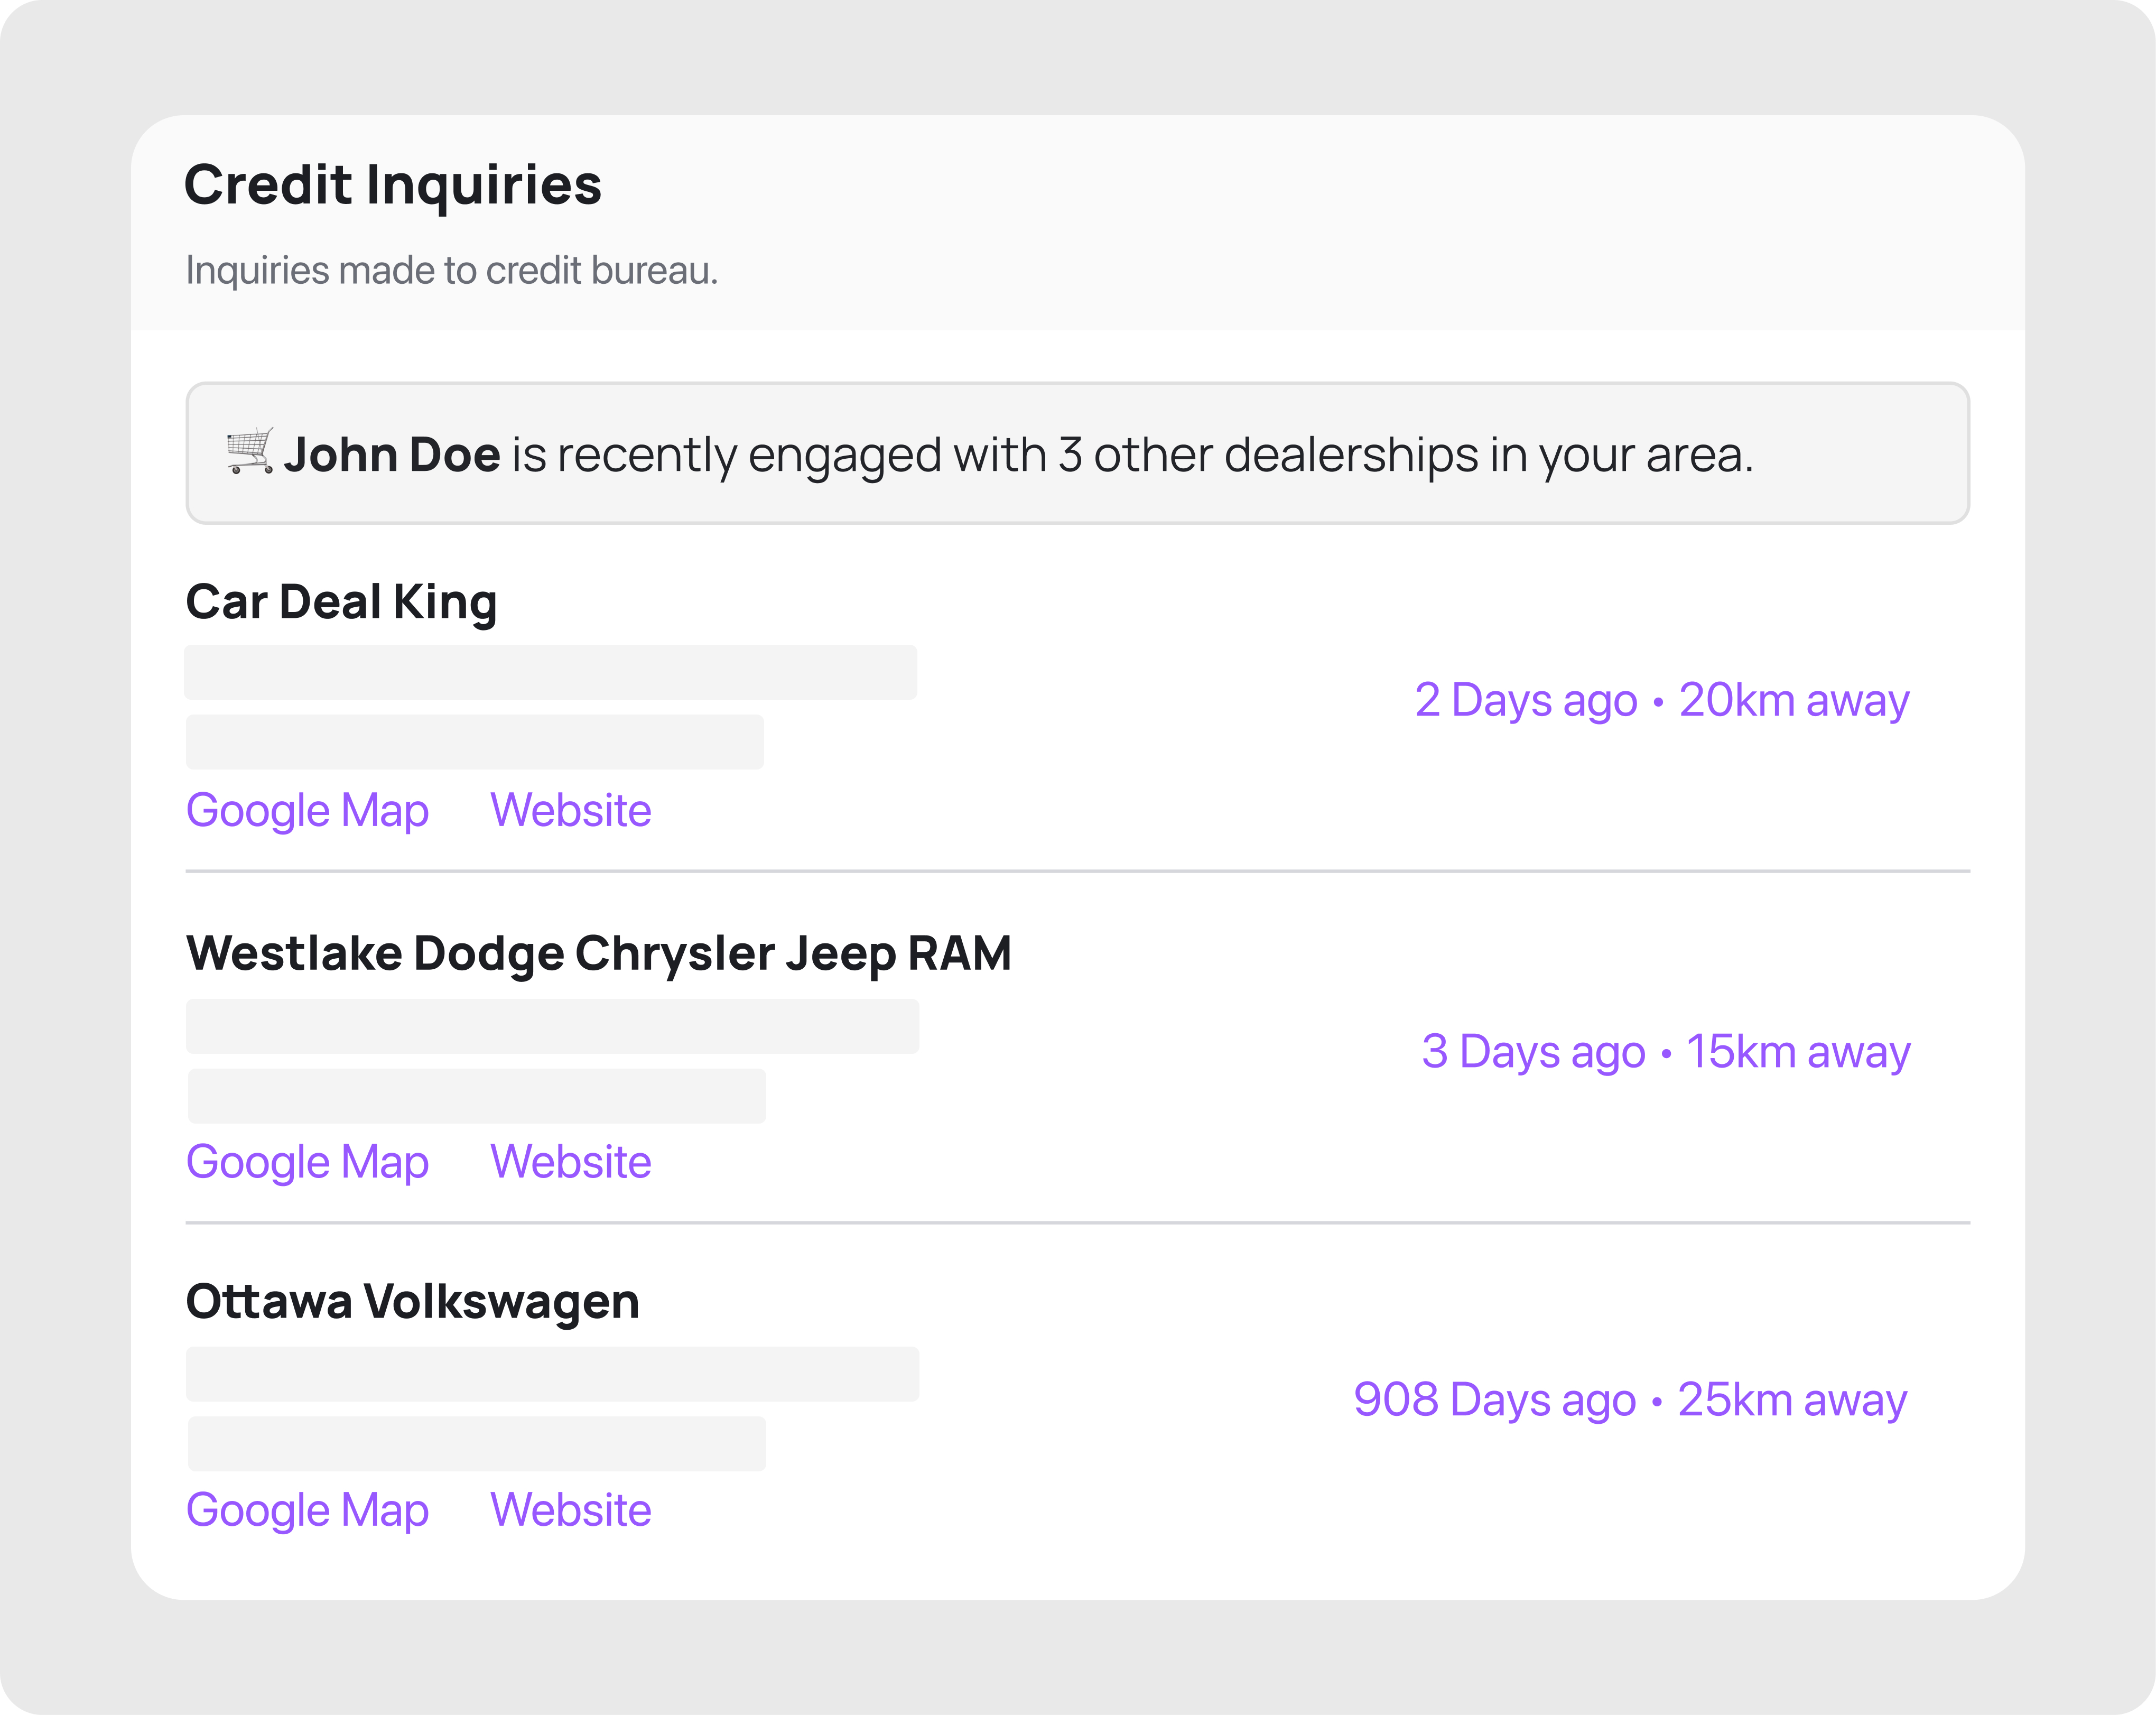The image size is (2156, 1715).
Task: Select the Ottawa Volkswagen dealership name
Action: tap(413, 1301)
